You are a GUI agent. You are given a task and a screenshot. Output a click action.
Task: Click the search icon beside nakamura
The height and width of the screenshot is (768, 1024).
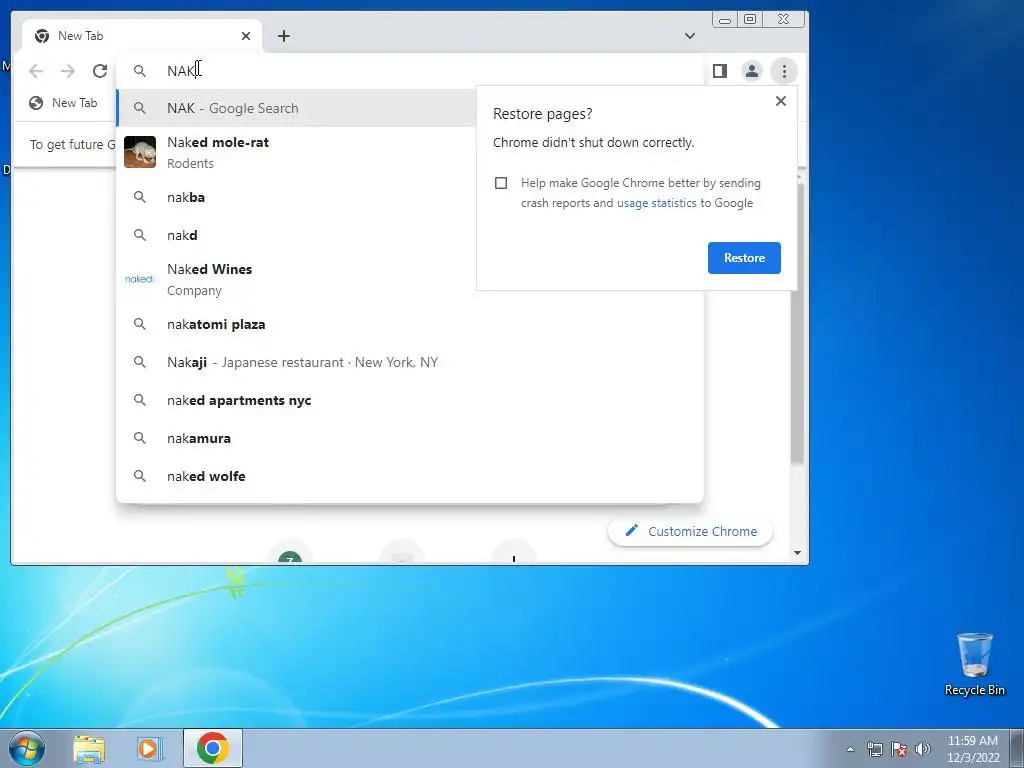coord(140,438)
